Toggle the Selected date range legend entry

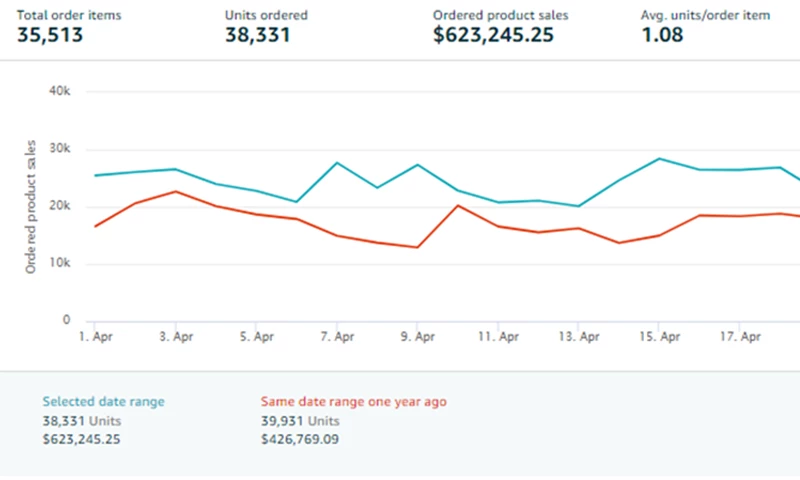tap(103, 402)
